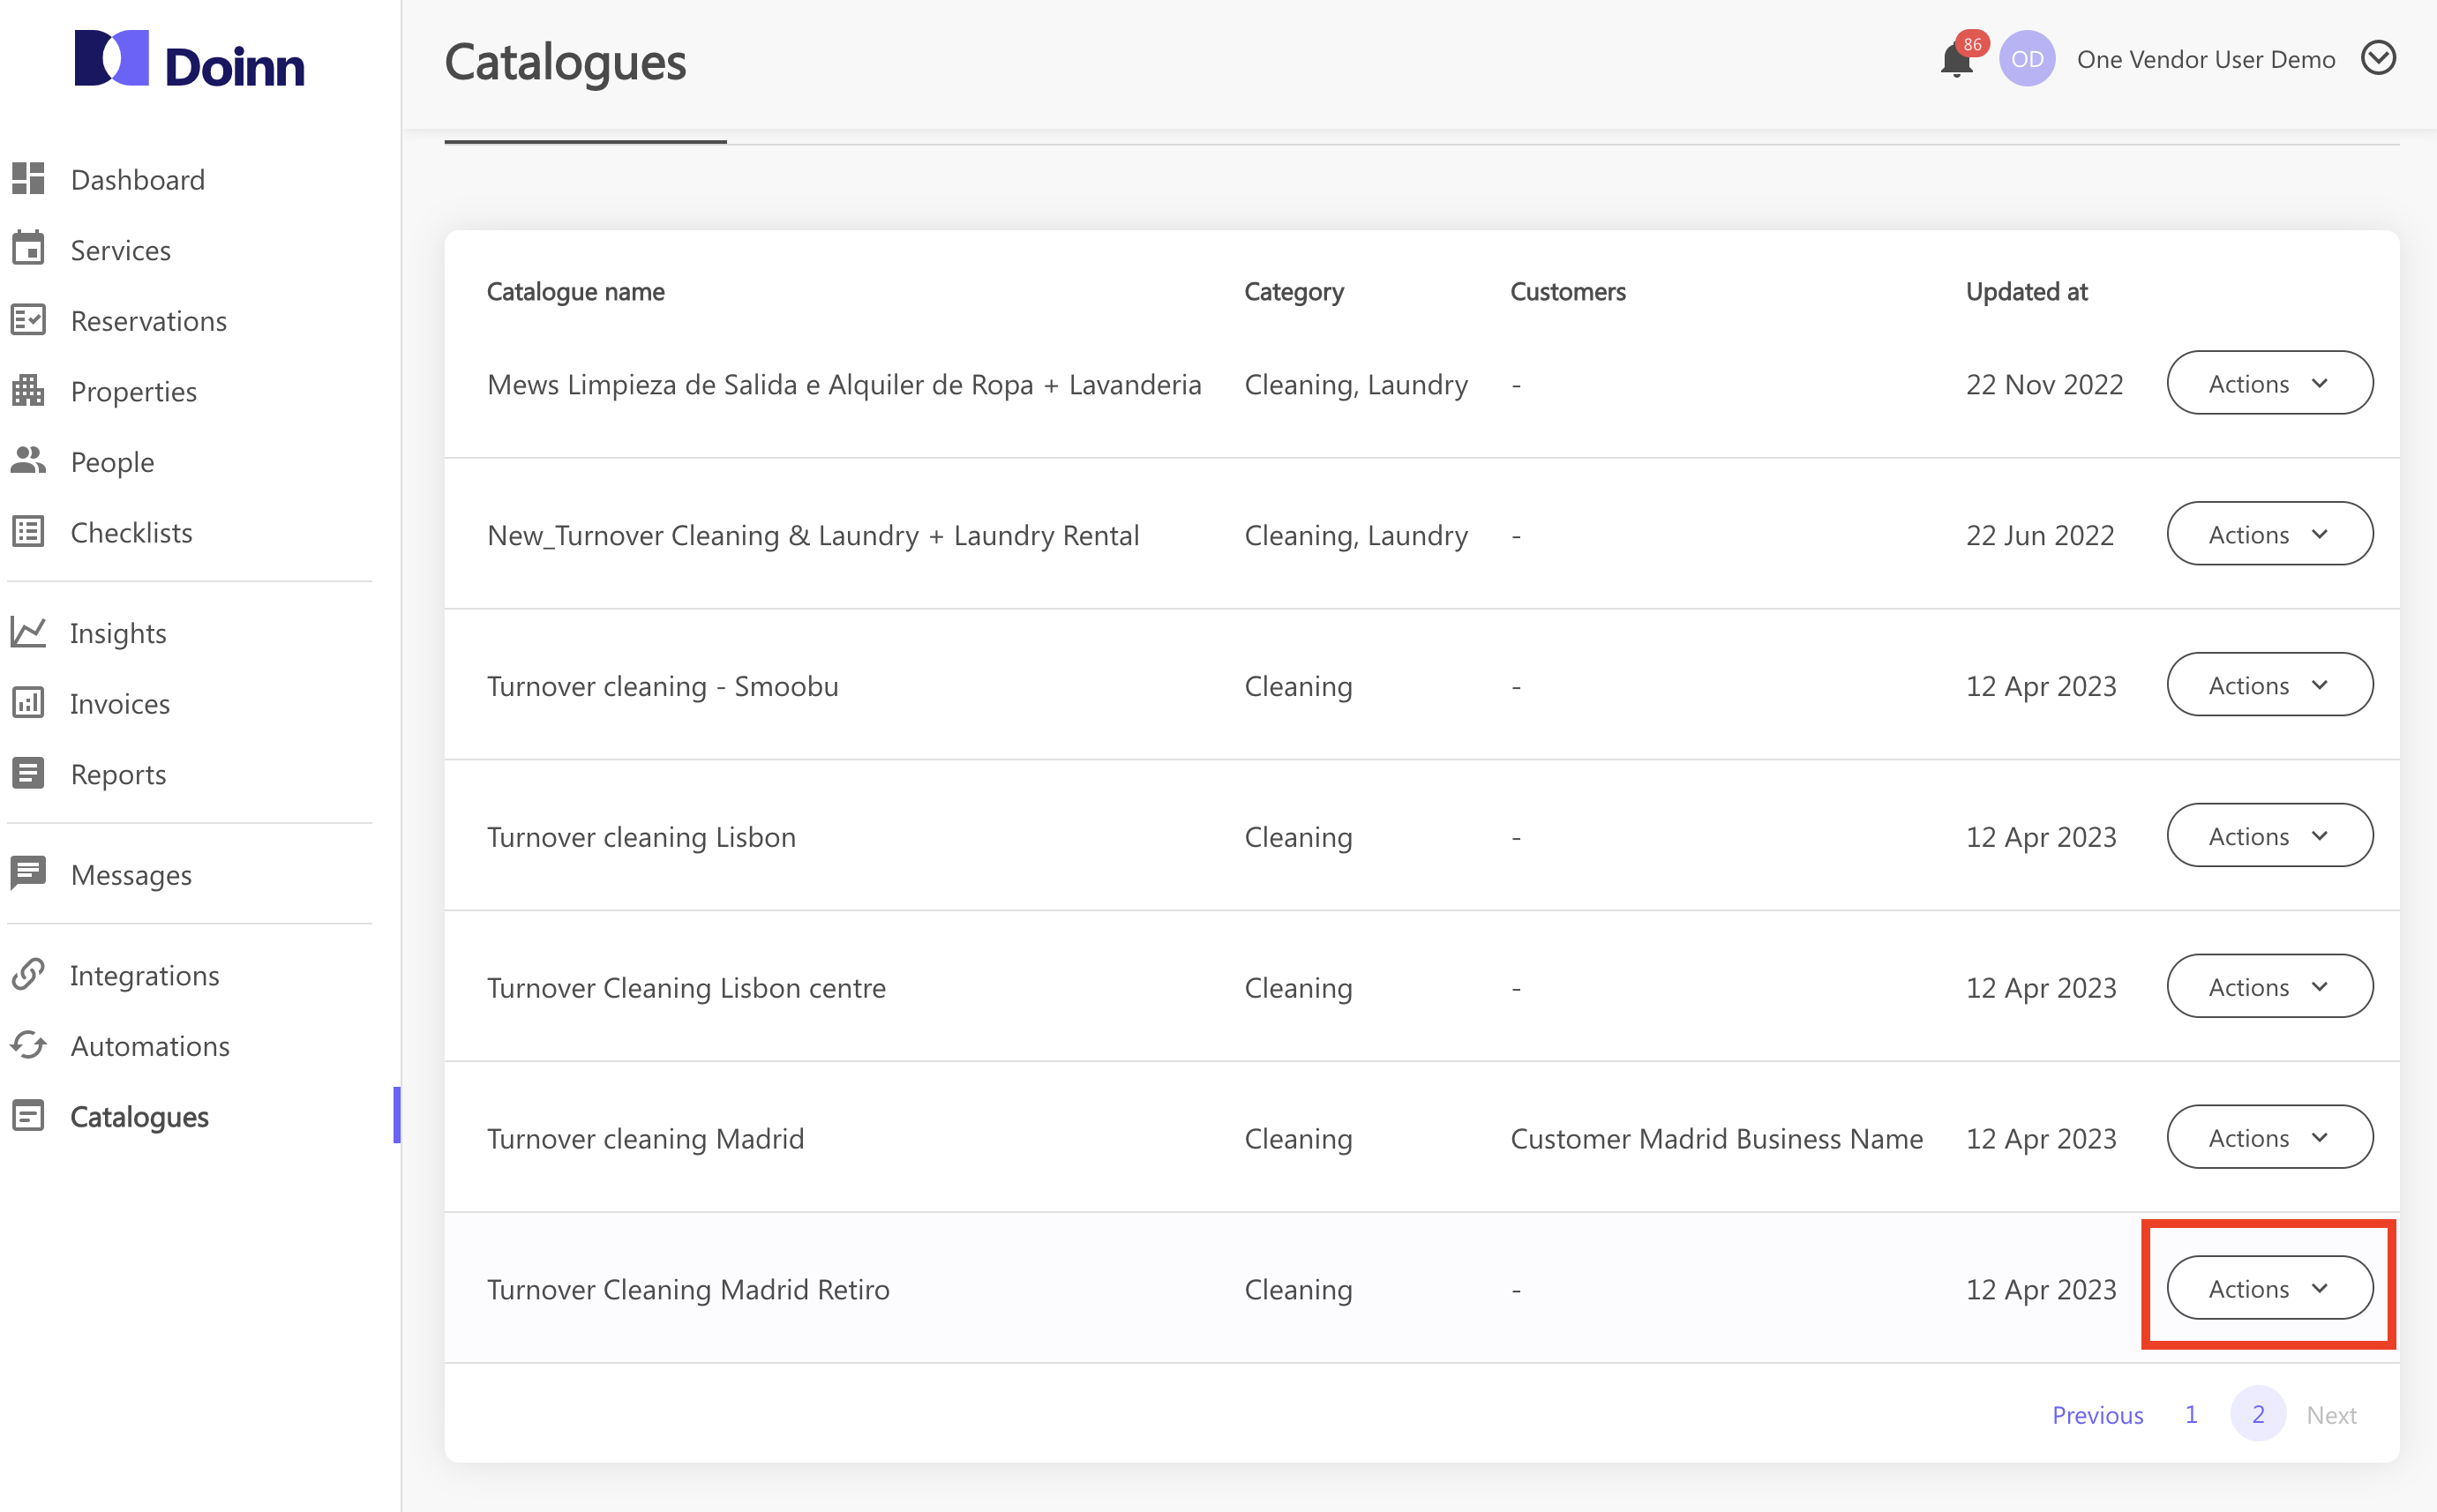Click Turnover cleaning - Smoobu catalogue name
The width and height of the screenshot is (2437, 1512).
(662, 687)
